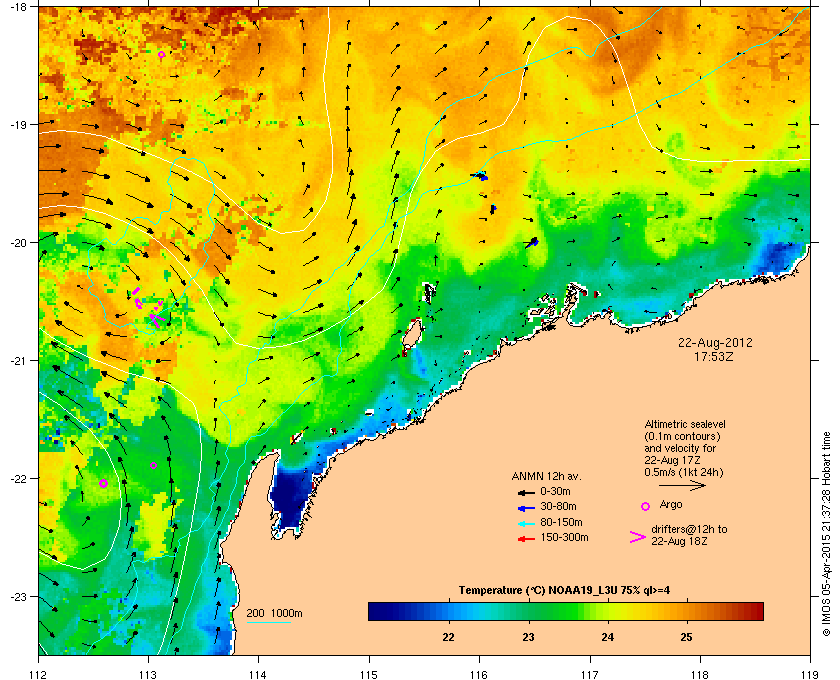Click the drifters@12h legend text

[x=689, y=535]
